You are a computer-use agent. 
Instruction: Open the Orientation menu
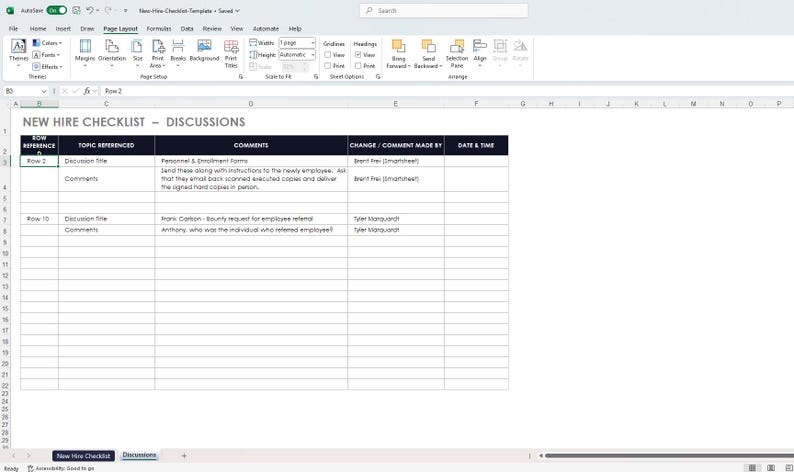click(x=112, y=53)
